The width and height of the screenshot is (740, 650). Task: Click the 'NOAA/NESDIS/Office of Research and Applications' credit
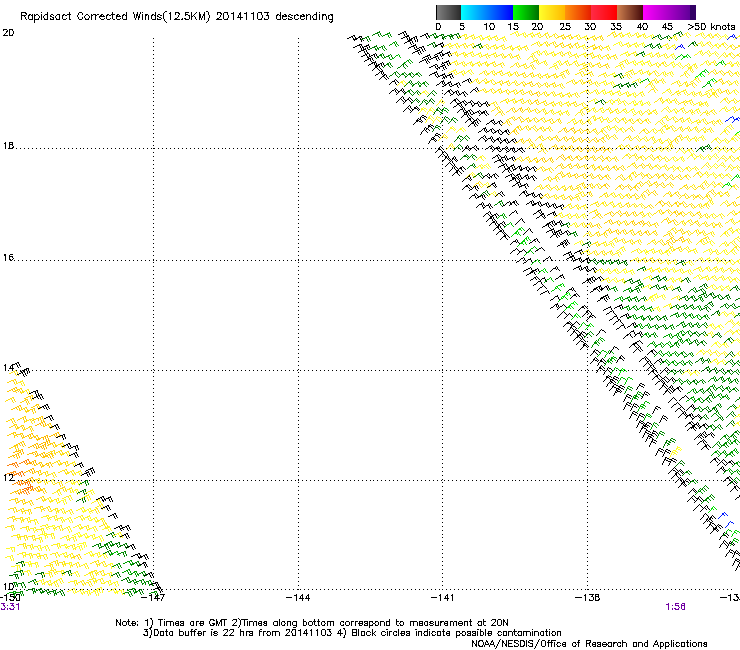click(x=589, y=643)
